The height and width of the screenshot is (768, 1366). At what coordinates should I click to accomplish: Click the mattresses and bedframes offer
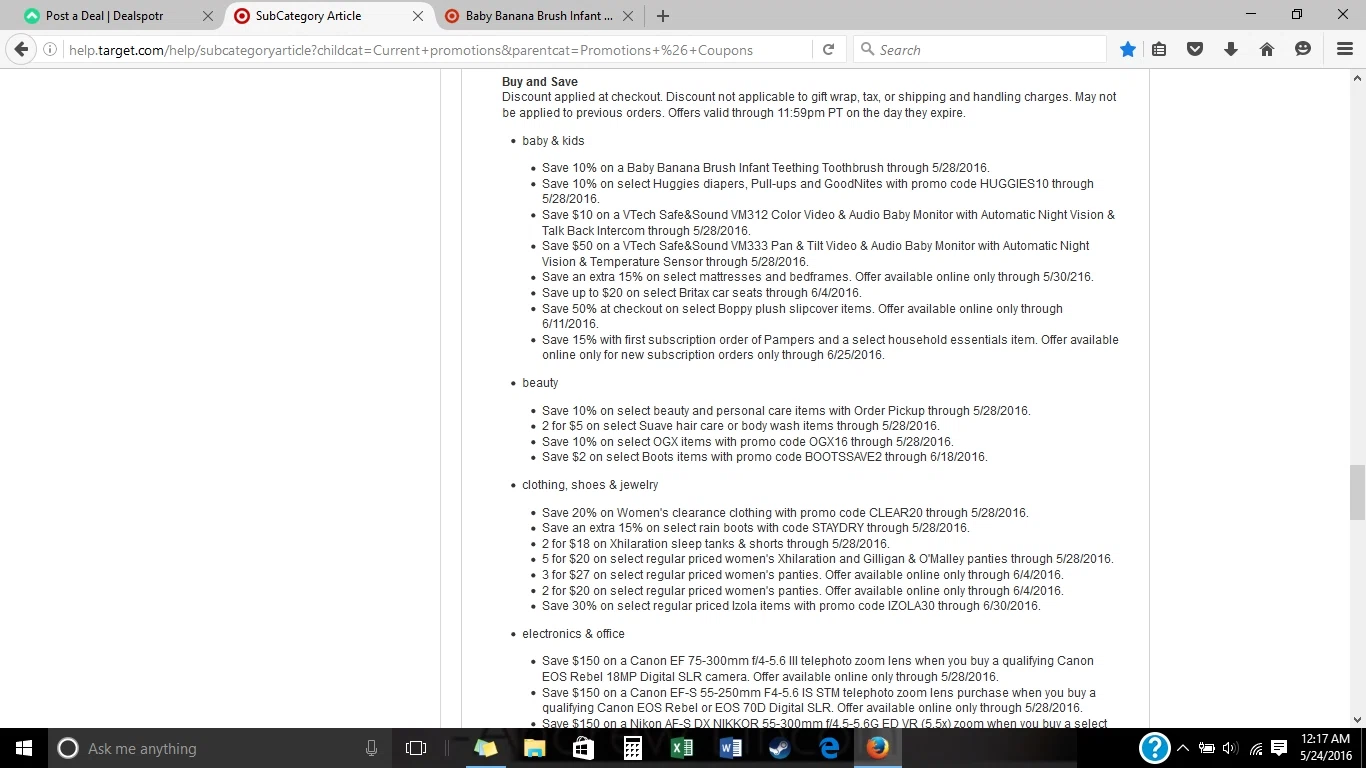pos(818,277)
